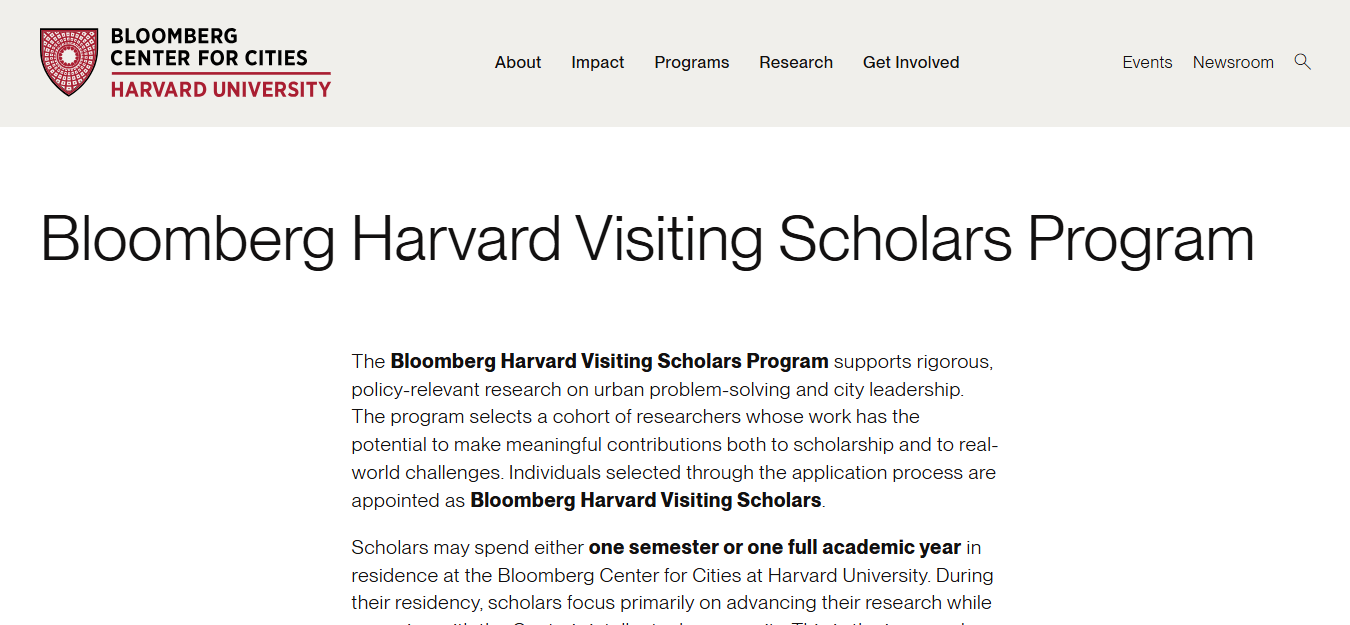Open the Impact menu item
1350x625 pixels.
click(x=598, y=62)
